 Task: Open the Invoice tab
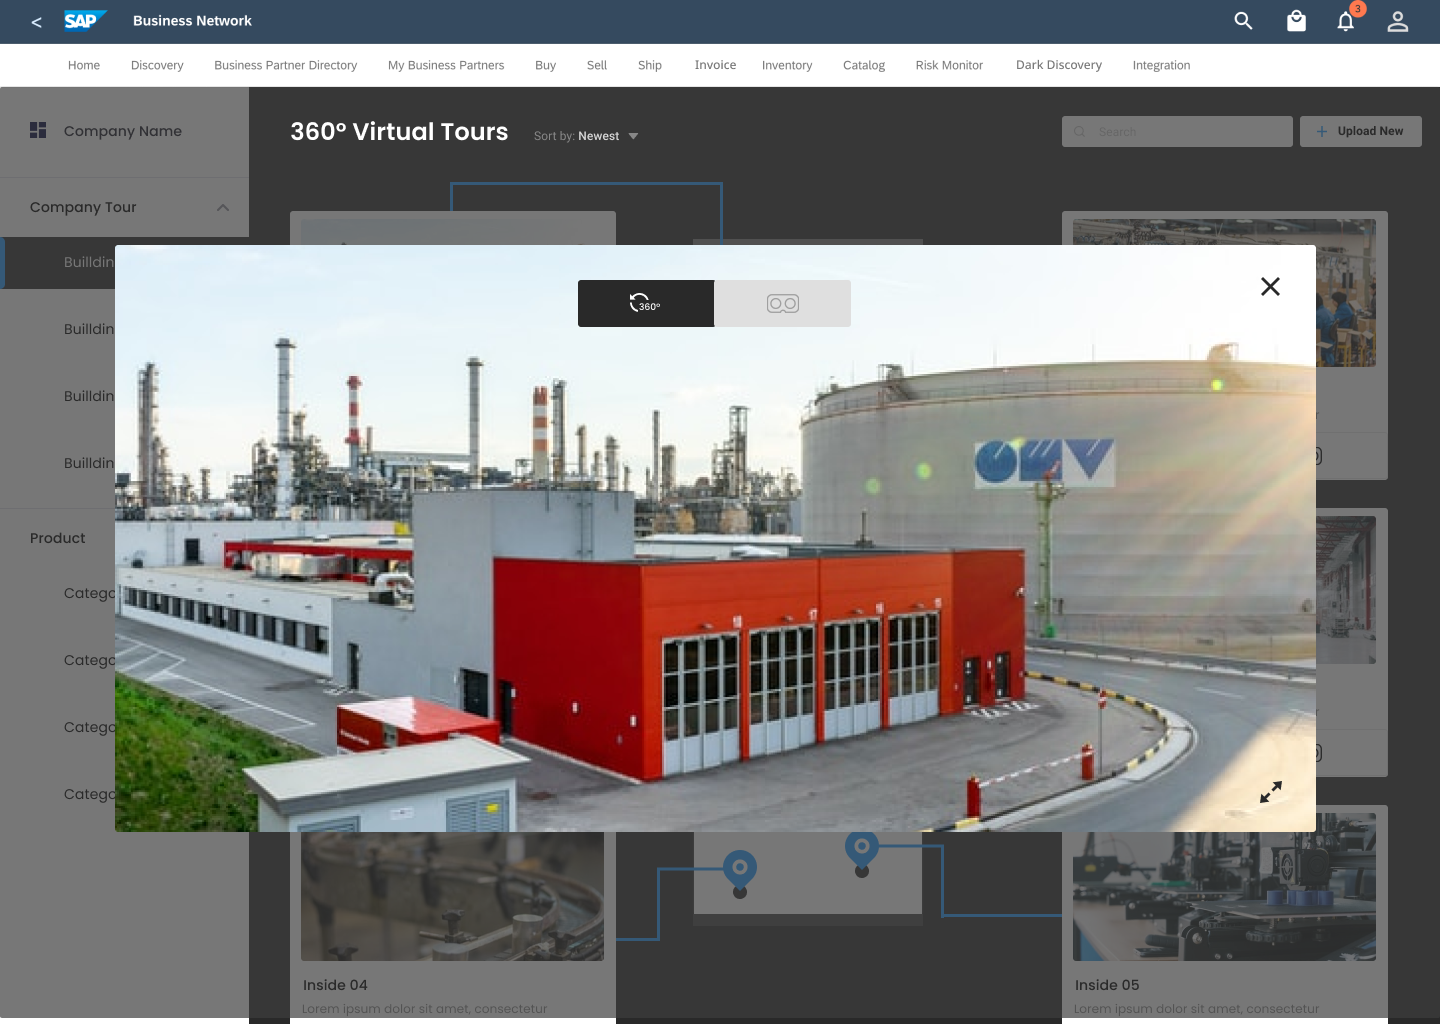[x=715, y=65]
